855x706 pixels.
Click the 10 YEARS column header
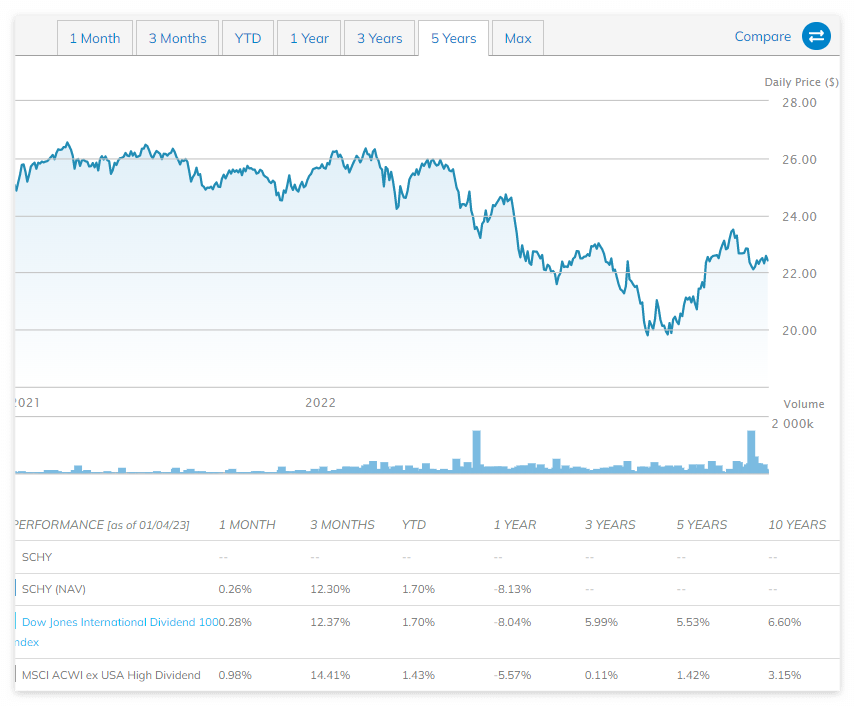[797, 525]
